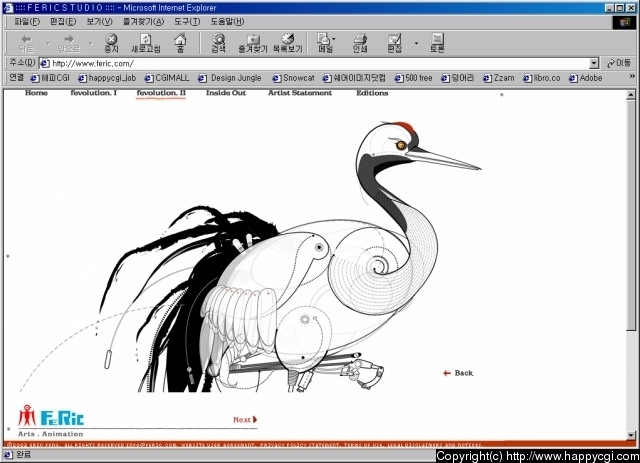Open the Back button history dropdown arrow

point(48,43)
